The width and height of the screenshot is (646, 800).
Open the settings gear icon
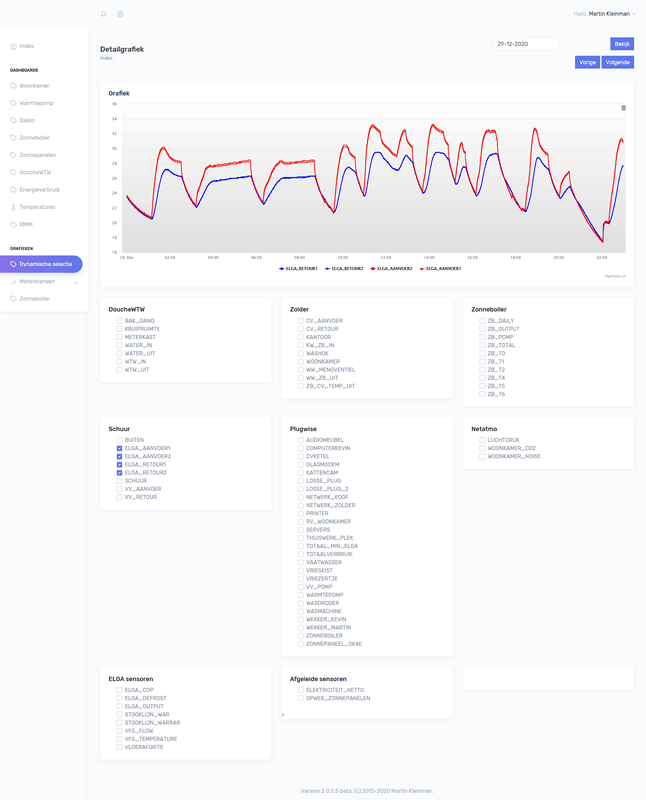[120, 14]
